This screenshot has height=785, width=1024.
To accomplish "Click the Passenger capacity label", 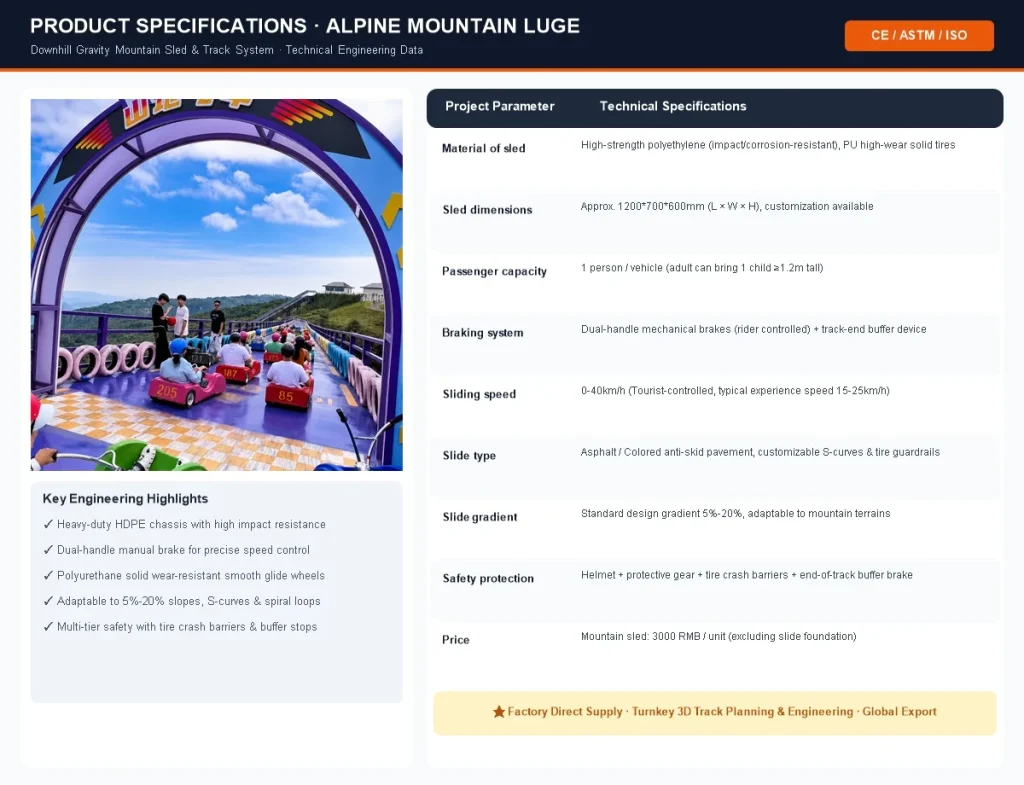I will (x=494, y=271).
